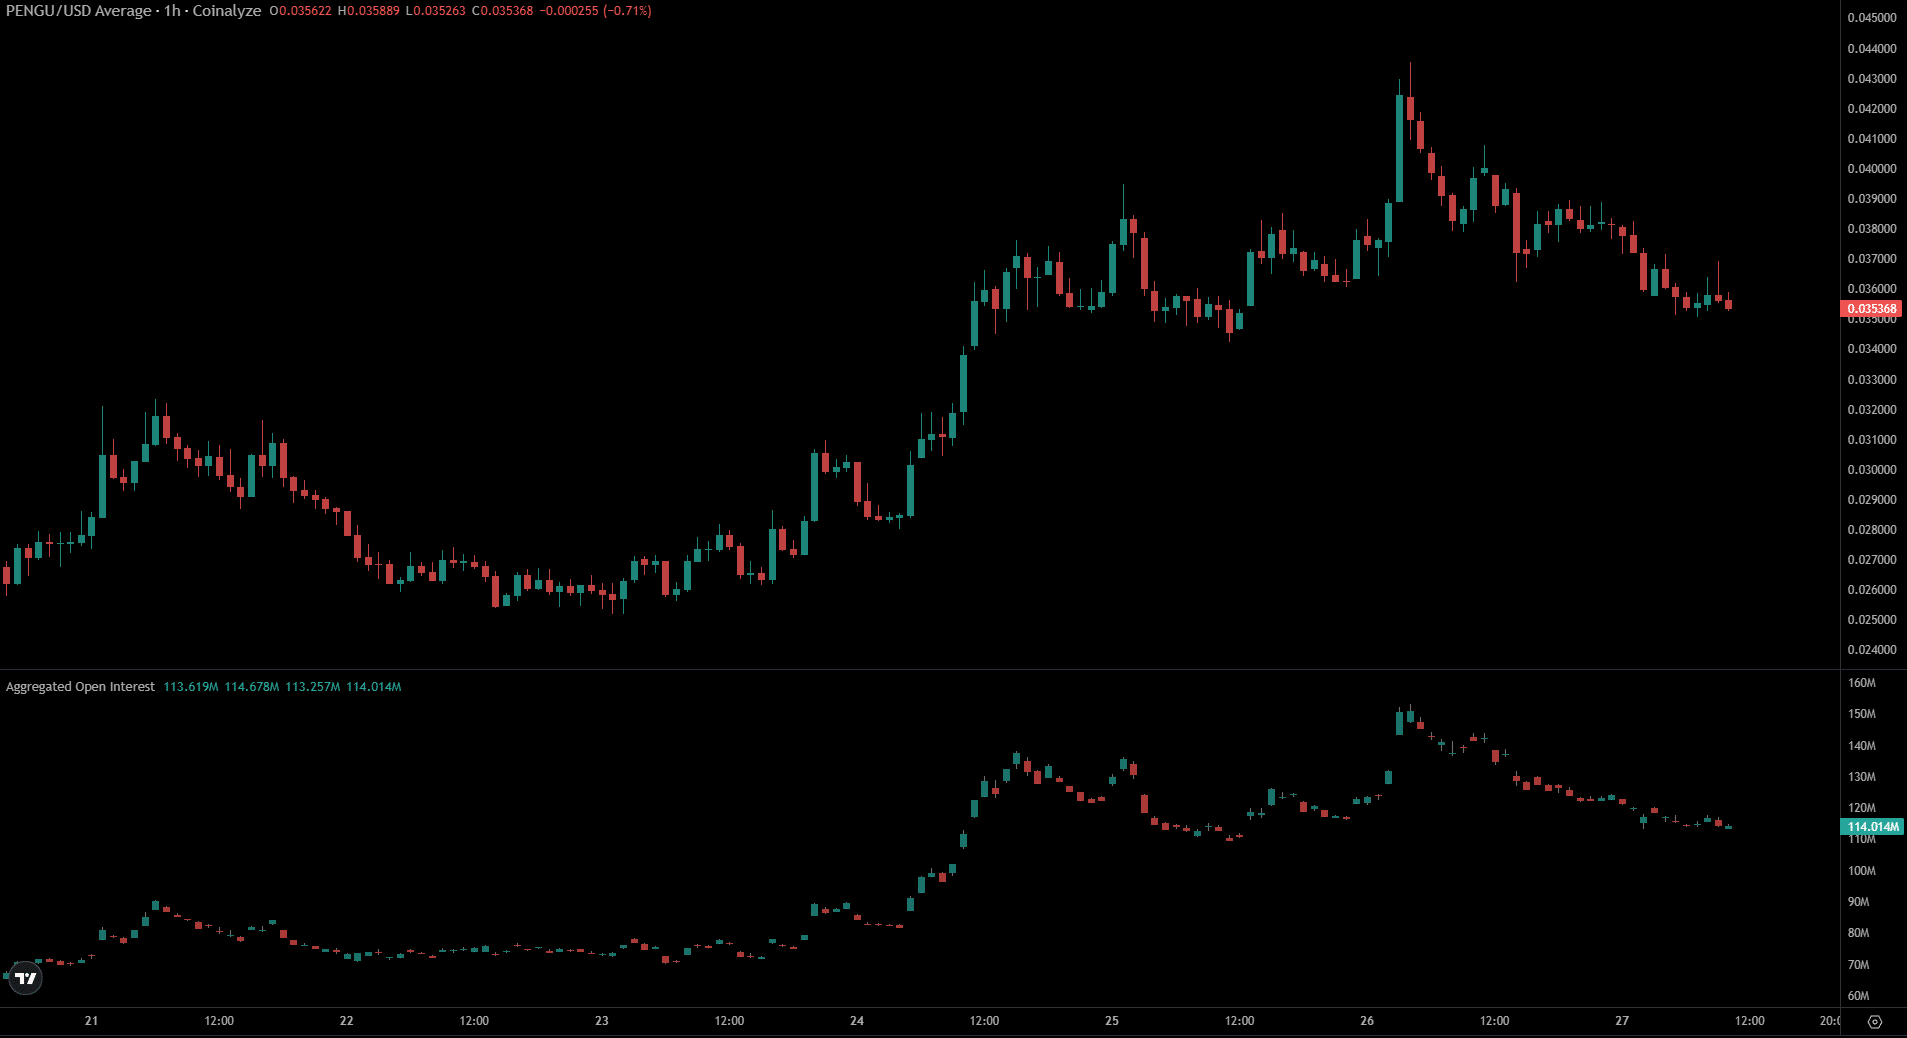Viewport: 1907px width, 1038px height.
Task: Click the date label 21 on time axis
Action: pos(91,1021)
